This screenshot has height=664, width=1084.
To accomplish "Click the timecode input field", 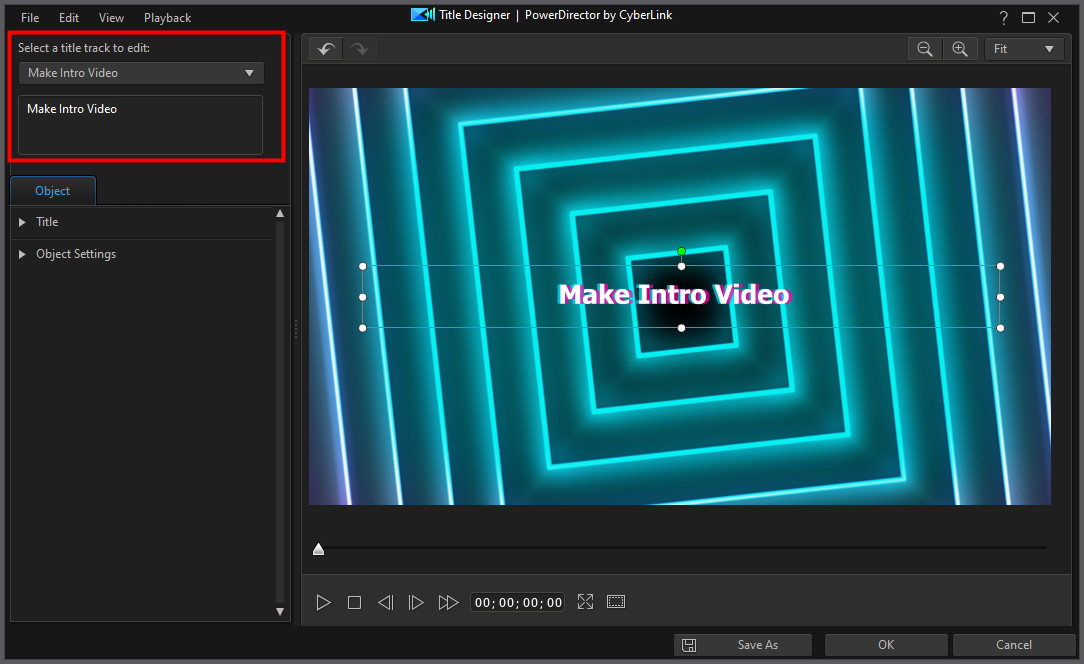I will click(517, 601).
